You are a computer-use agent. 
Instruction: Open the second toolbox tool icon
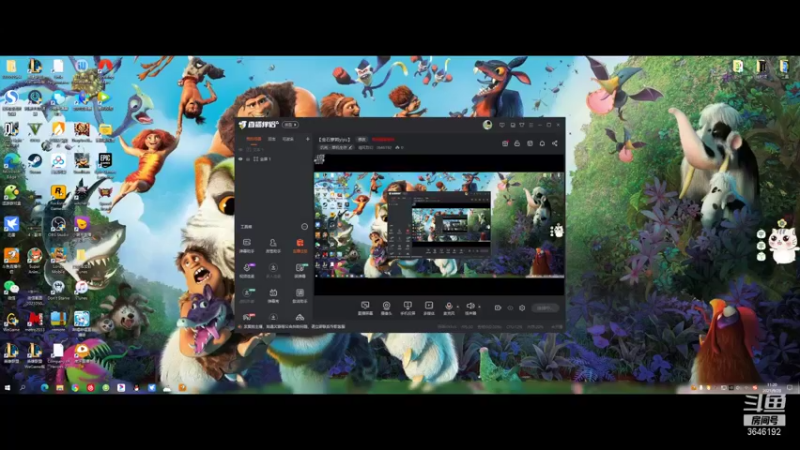[x=273, y=245]
